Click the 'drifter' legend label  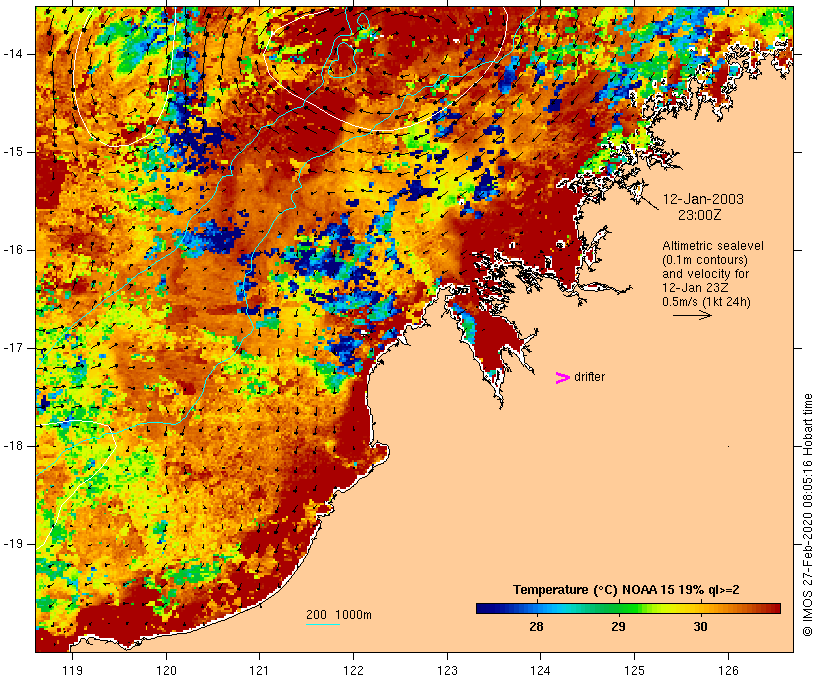[x=589, y=377]
